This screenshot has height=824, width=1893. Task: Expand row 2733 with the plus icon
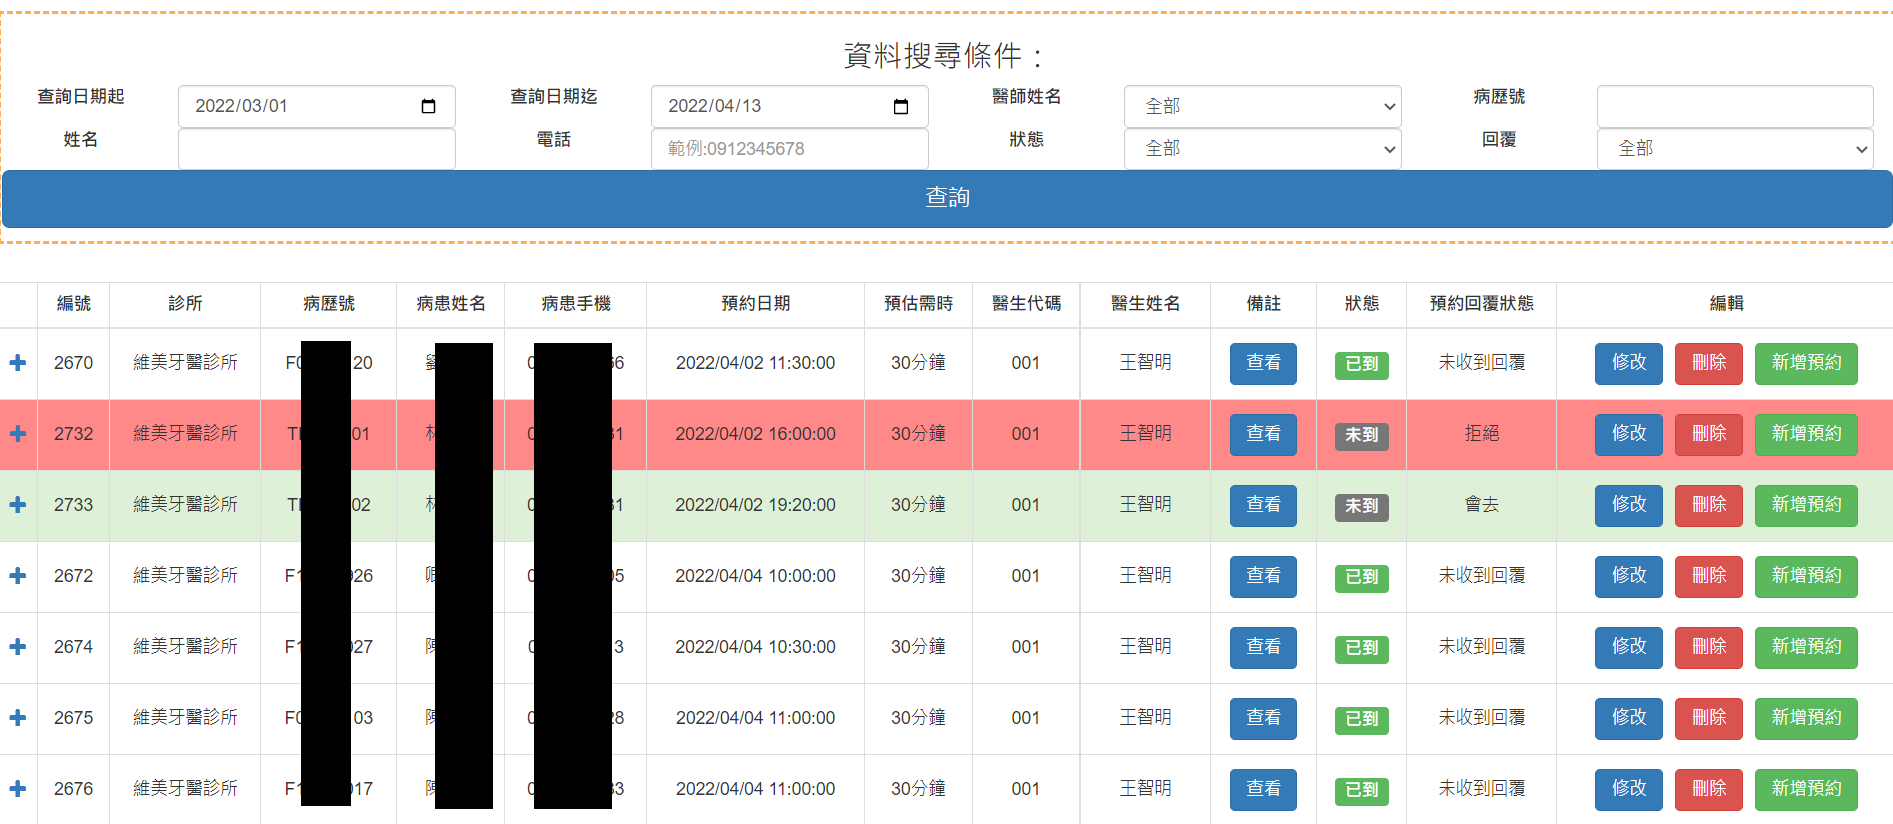tap(18, 505)
